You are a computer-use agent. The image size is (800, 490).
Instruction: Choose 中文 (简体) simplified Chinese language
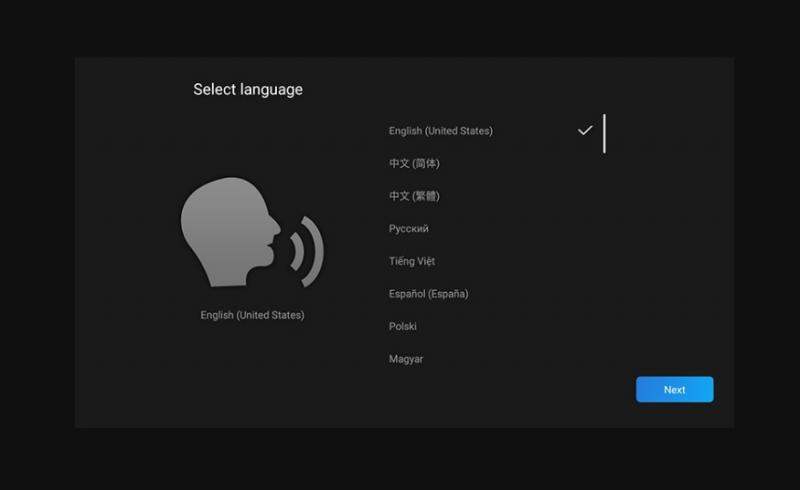414,163
